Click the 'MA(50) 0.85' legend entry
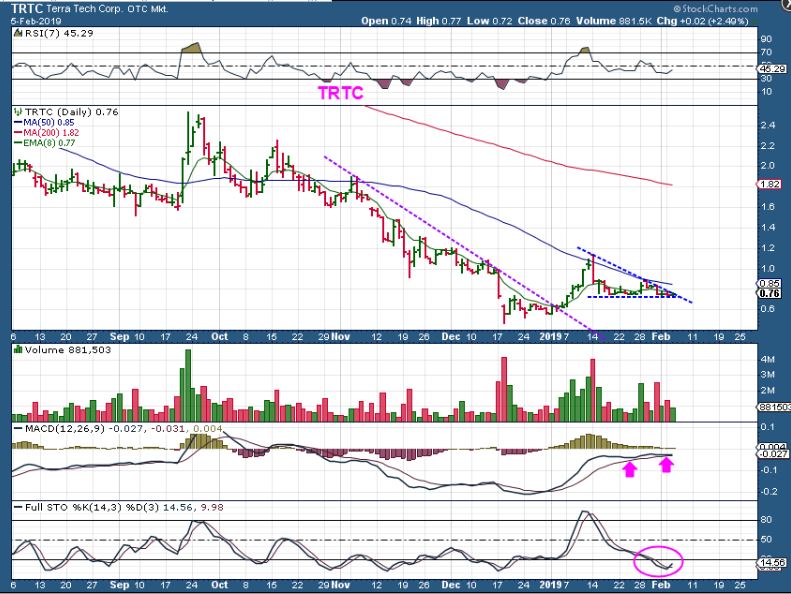The image size is (791, 594). point(48,123)
